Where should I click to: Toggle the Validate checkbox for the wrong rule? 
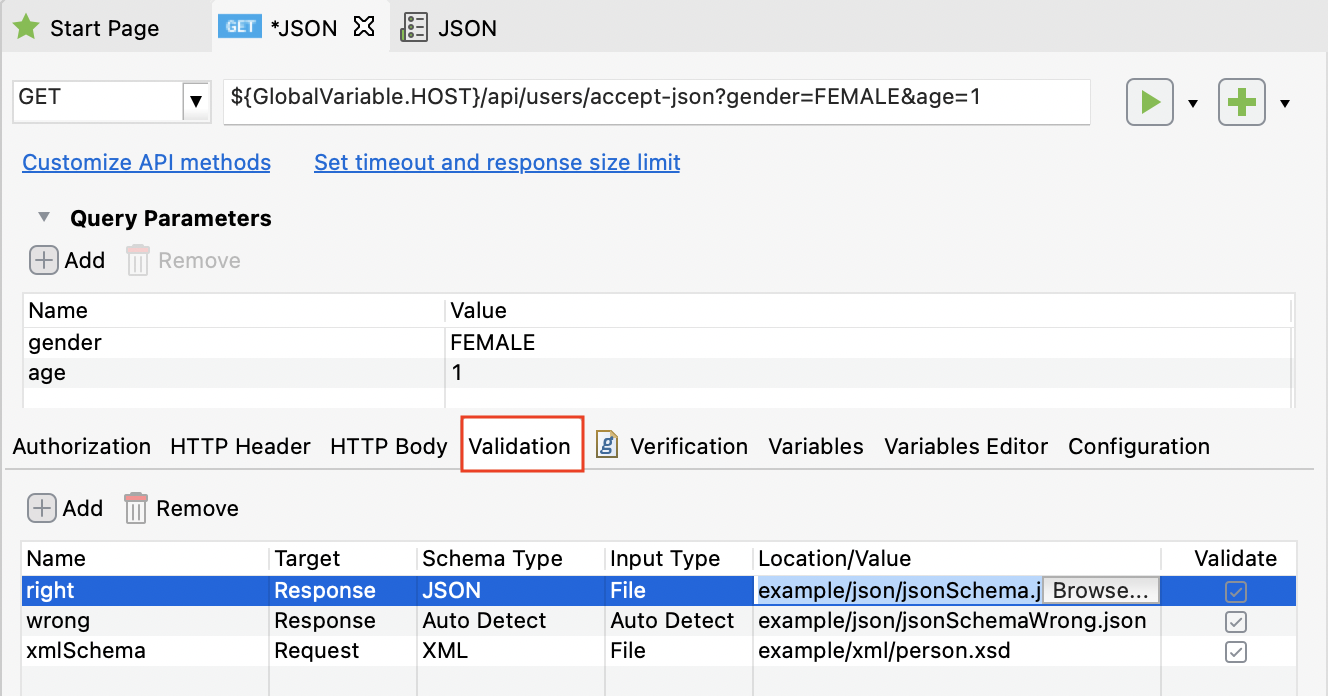click(x=1235, y=621)
